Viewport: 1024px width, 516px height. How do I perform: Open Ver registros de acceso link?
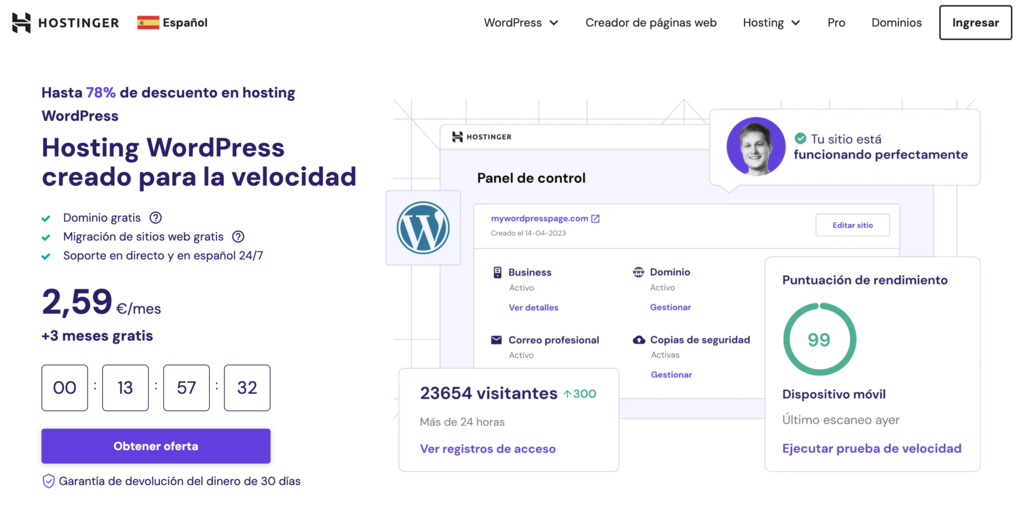(488, 449)
